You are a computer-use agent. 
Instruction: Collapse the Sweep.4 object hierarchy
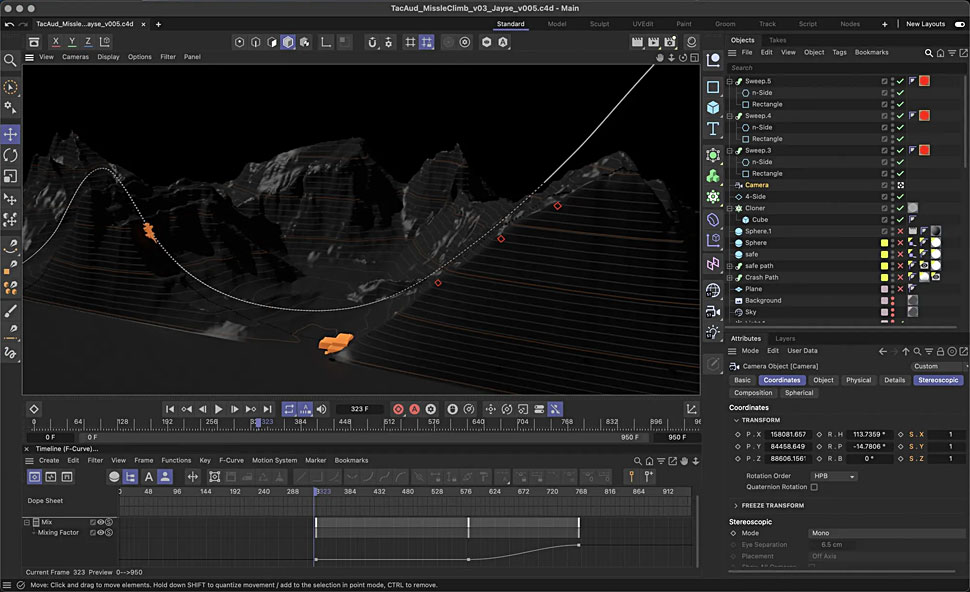[x=730, y=116]
